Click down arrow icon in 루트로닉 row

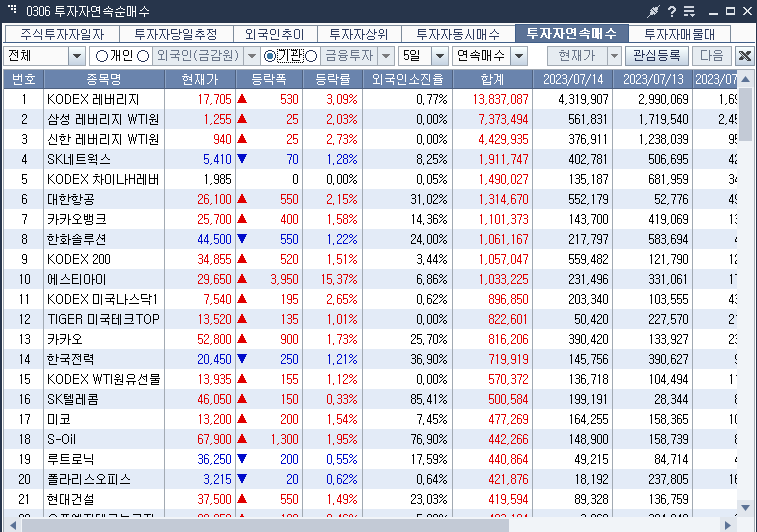(242, 459)
